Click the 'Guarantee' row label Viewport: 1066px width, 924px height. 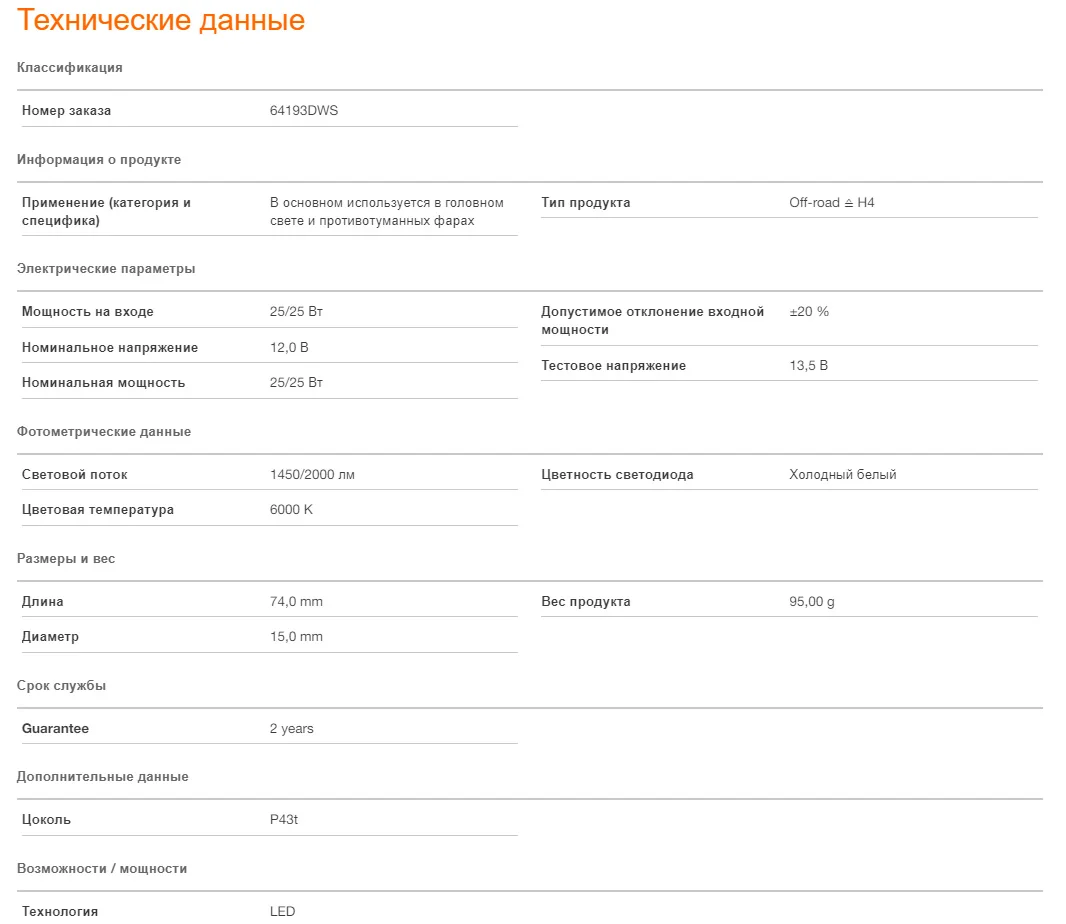point(55,728)
